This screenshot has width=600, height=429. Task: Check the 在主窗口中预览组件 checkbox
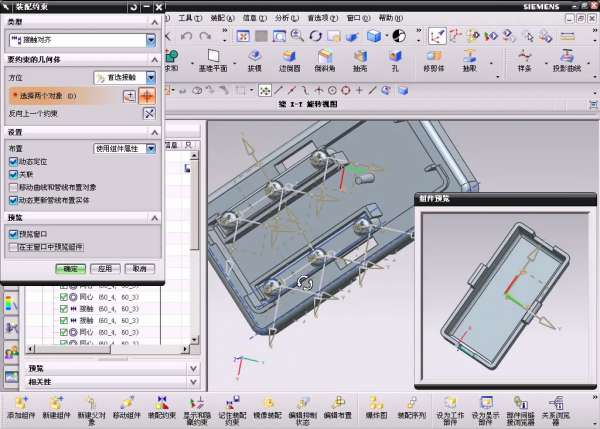click(x=13, y=247)
